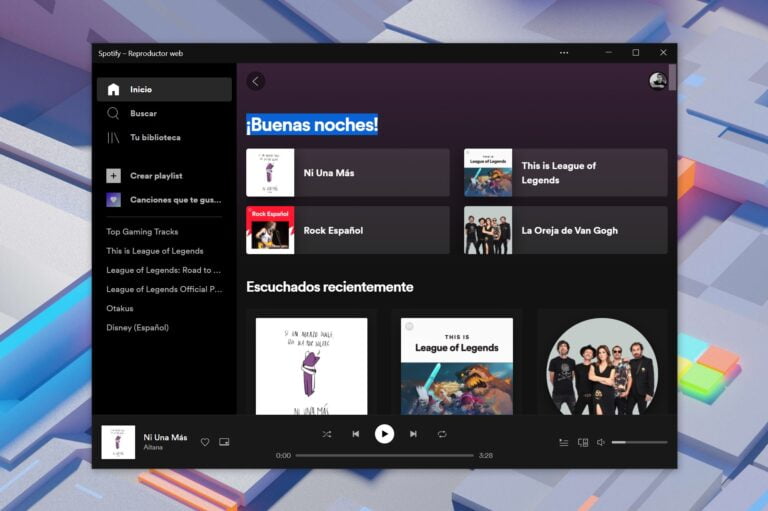Open connect to a device menu
The height and width of the screenshot is (511, 768).
583,442
